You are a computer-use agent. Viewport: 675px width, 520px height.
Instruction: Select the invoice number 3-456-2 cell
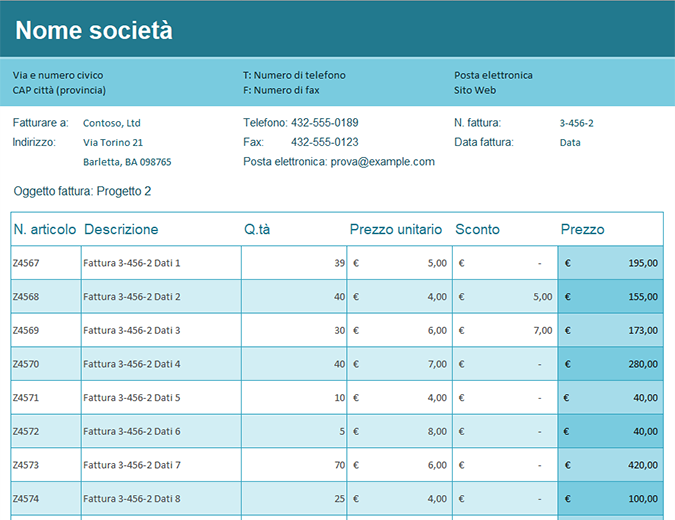[576, 123]
